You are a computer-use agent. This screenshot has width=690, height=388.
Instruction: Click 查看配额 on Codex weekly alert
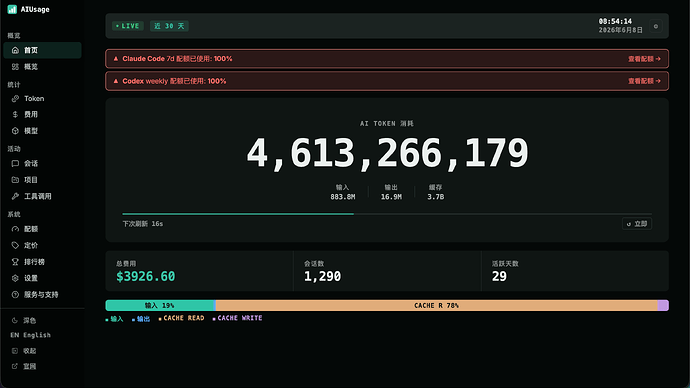coord(644,81)
